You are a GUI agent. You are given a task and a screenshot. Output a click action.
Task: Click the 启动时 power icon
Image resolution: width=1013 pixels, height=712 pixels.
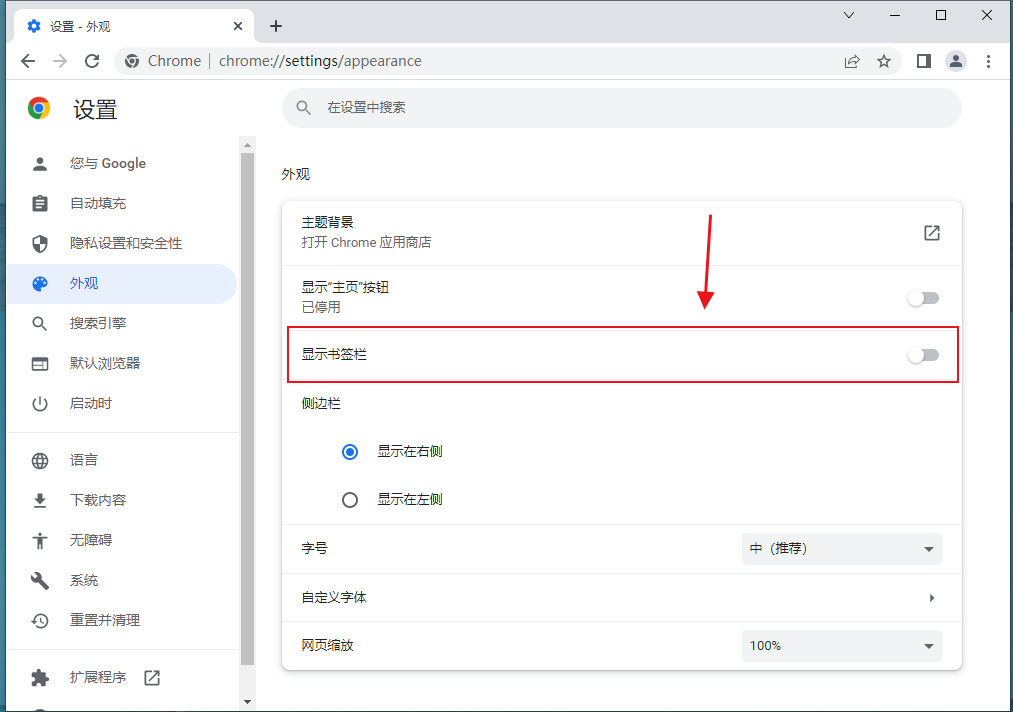tap(40, 404)
